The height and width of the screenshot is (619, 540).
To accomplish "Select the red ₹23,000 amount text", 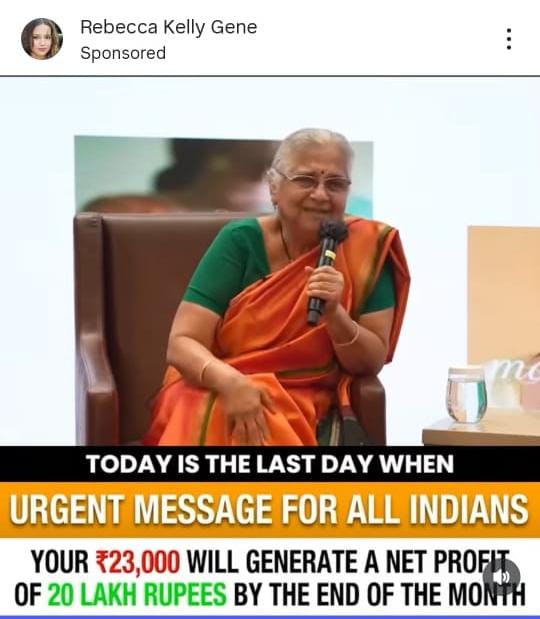I will click(x=138, y=561).
